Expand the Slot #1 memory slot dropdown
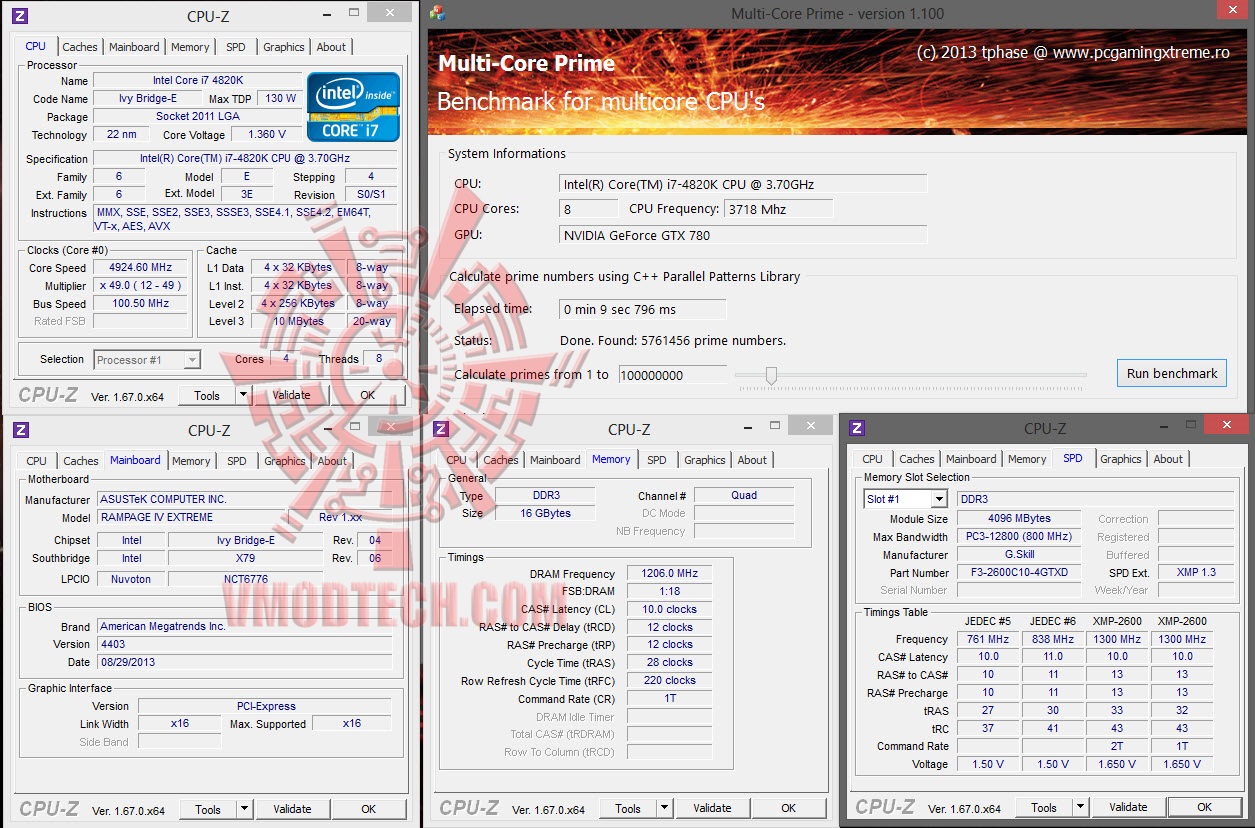This screenshot has height=828, width=1255. click(x=938, y=499)
